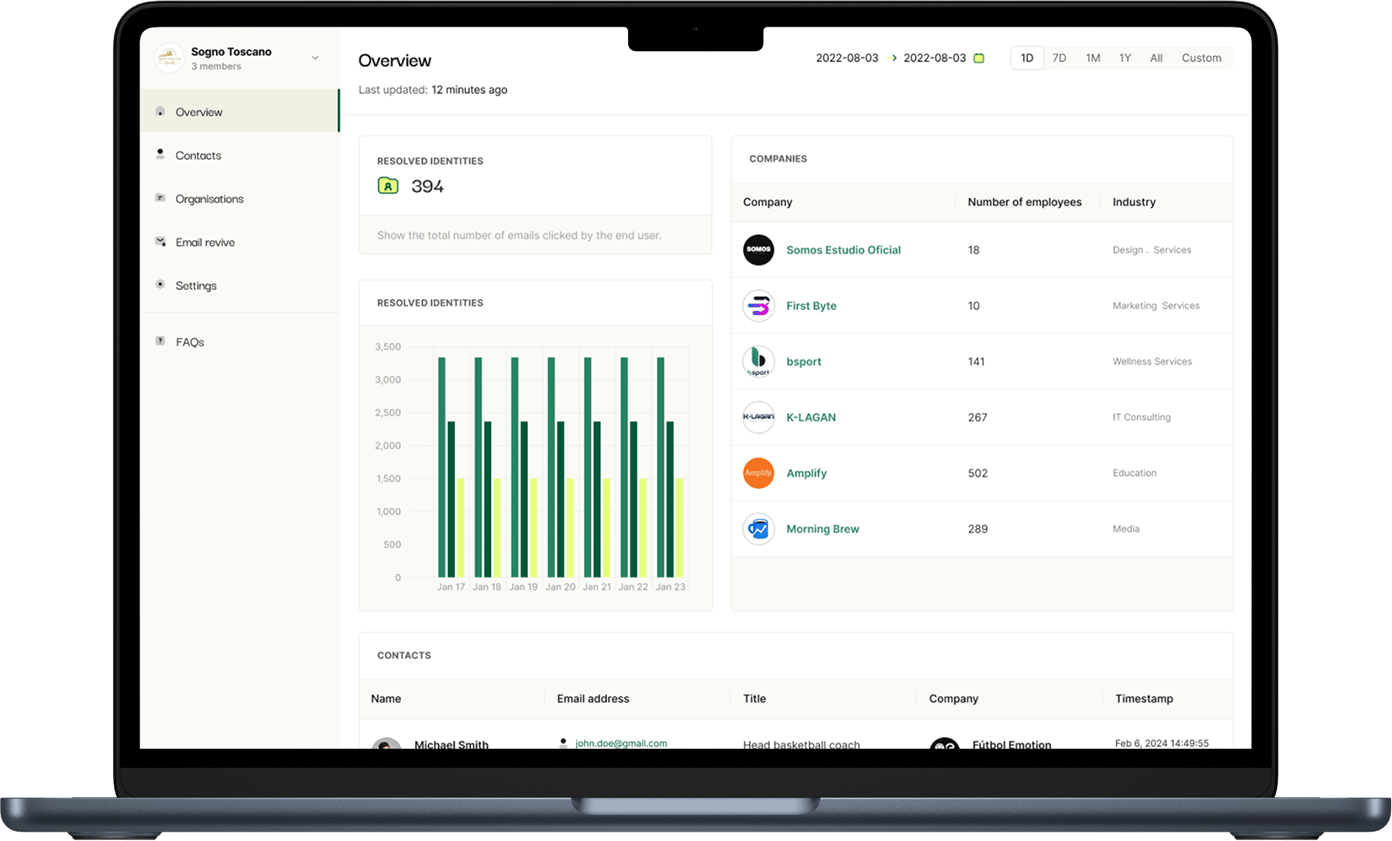Open Organisations via its briefcase icon
Image resolution: width=1392 pixels, height=841 pixels.
pyautogui.click(x=160, y=198)
